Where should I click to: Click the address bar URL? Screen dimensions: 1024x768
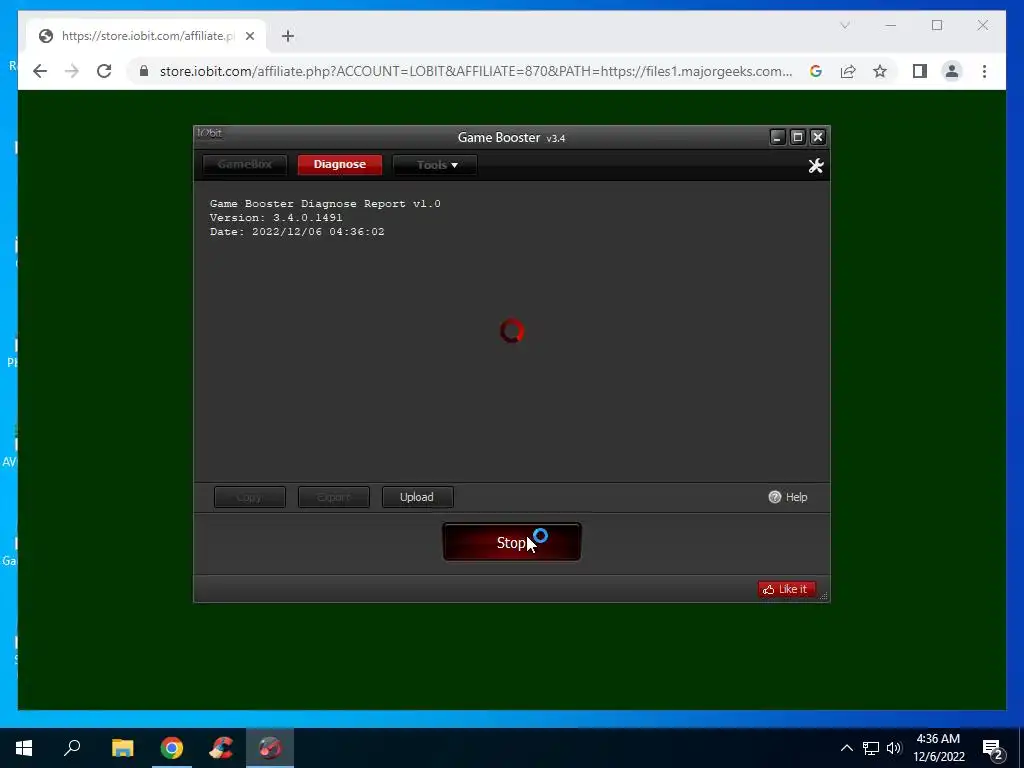coord(476,71)
